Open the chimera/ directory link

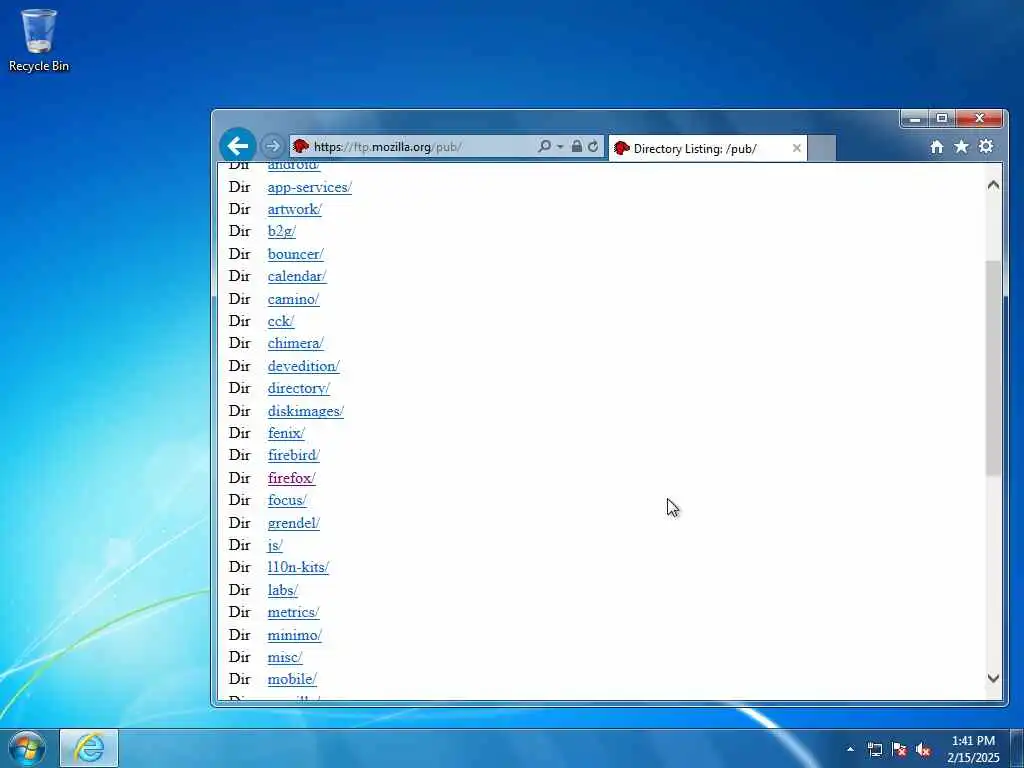coord(296,344)
